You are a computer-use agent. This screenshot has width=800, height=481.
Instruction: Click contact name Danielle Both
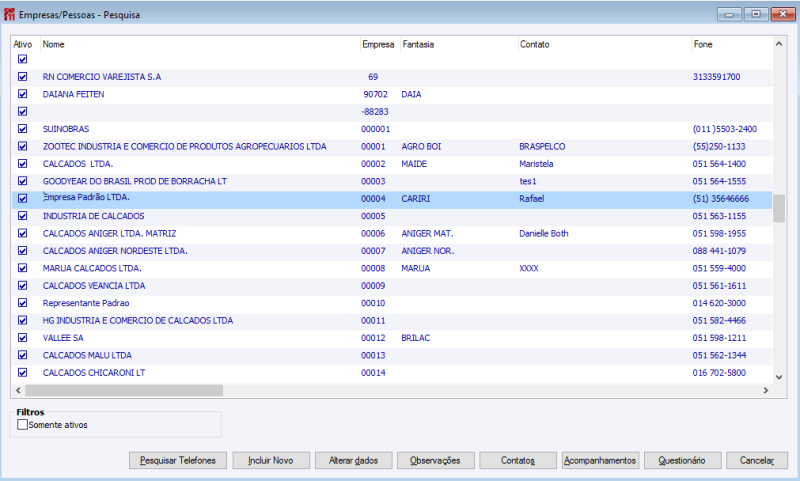pyautogui.click(x=544, y=233)
